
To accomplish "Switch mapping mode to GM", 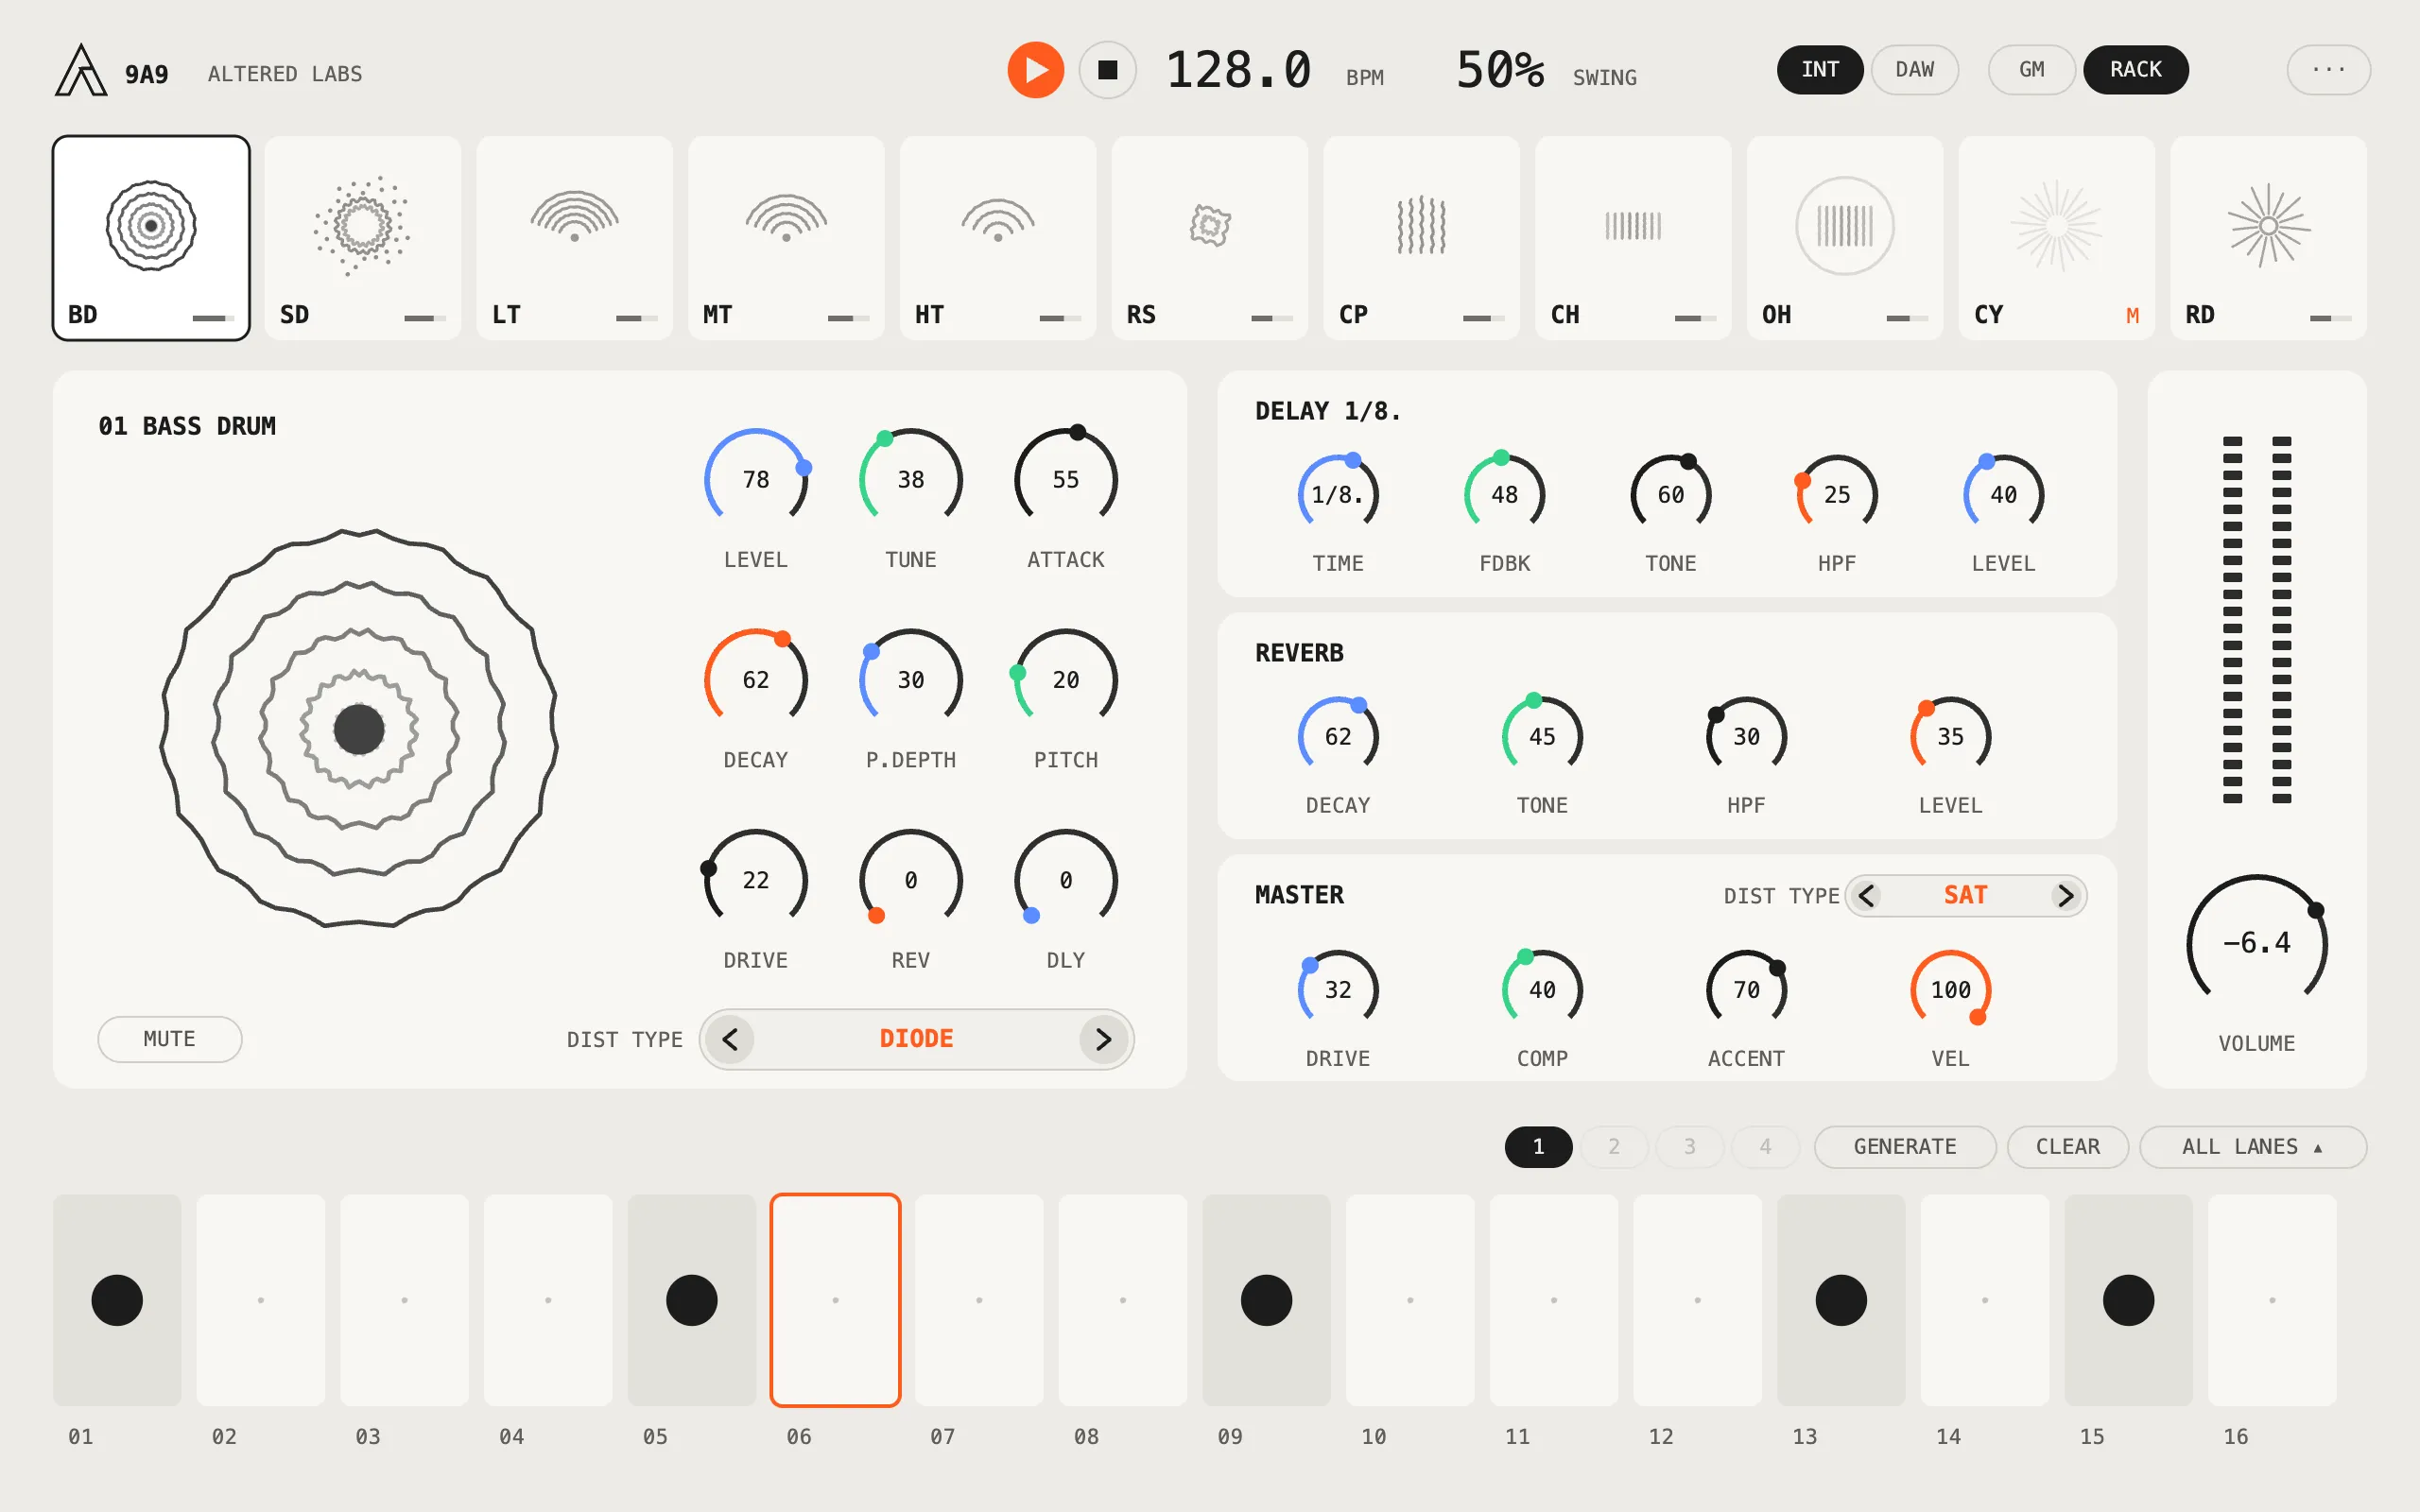I will click(2032, 70).
